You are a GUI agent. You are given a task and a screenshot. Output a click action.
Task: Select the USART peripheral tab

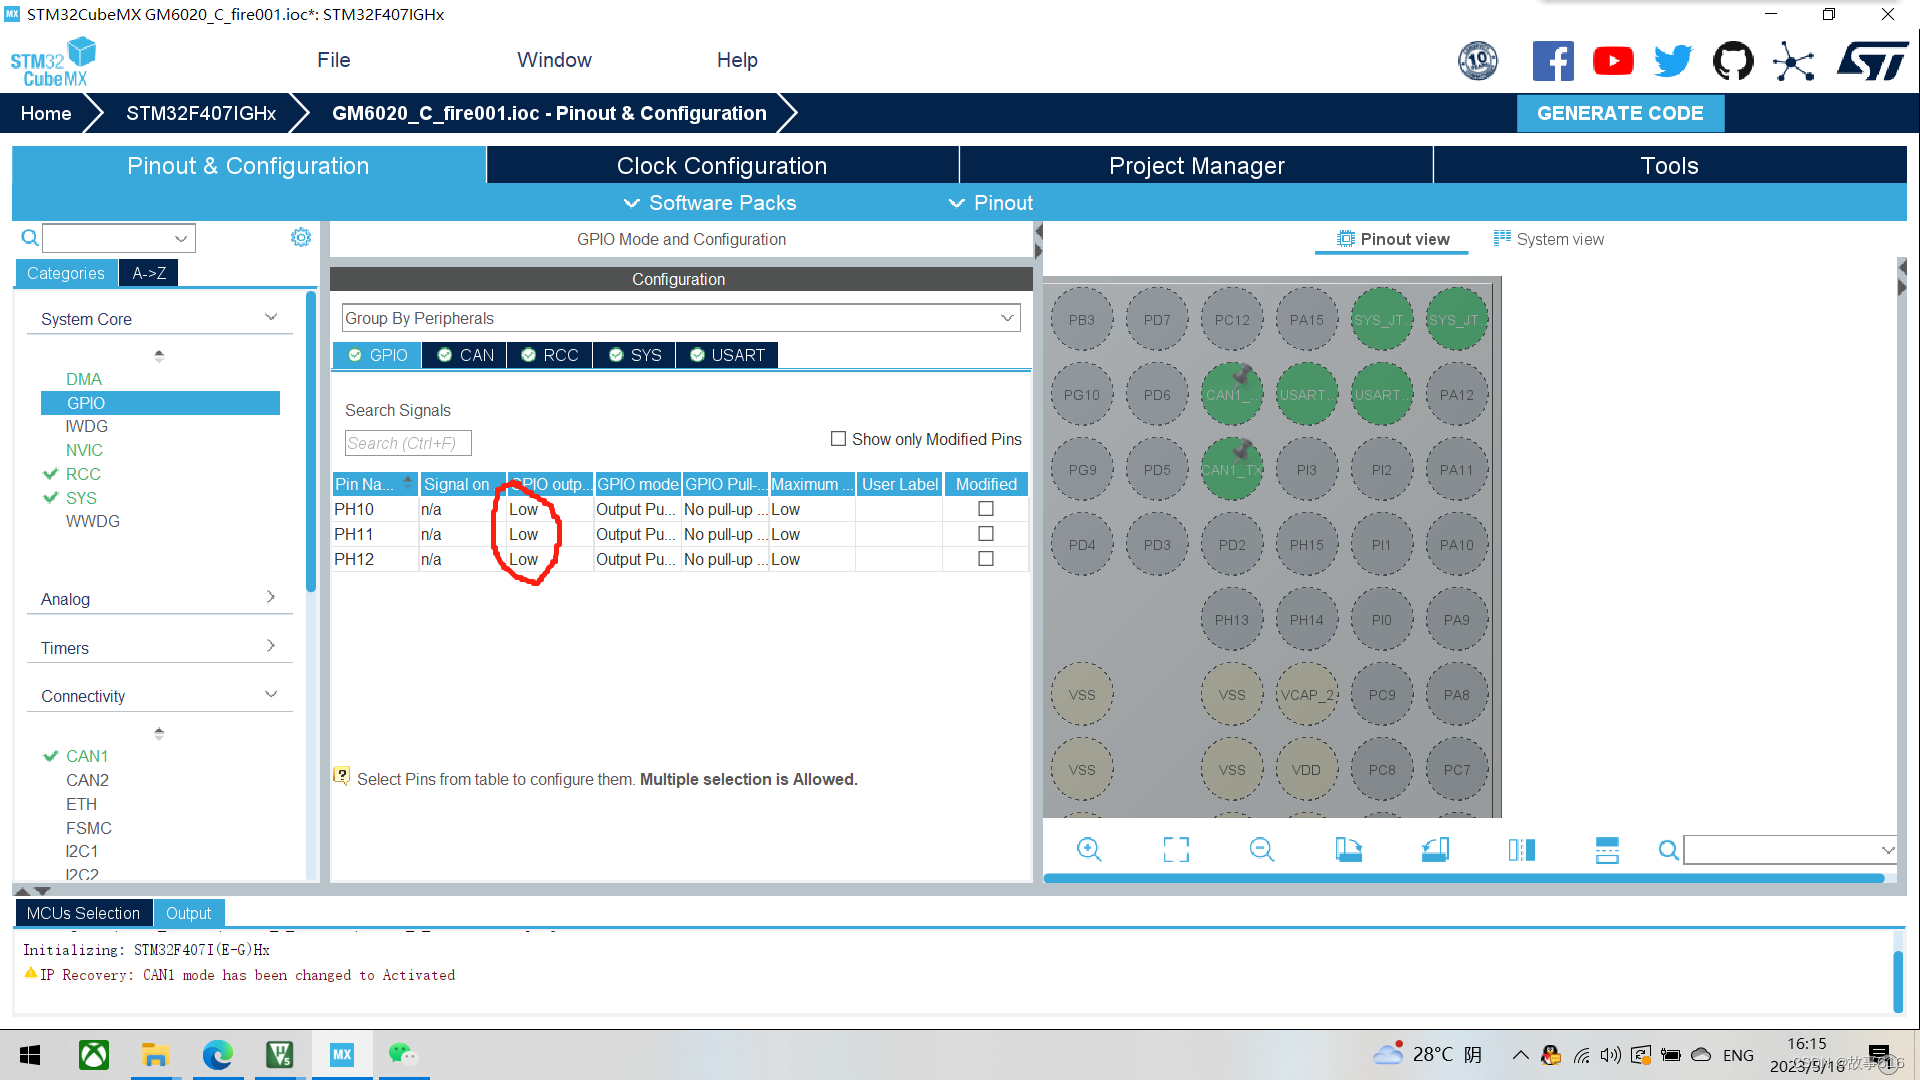pyautogui.click(x=727, y=355)
